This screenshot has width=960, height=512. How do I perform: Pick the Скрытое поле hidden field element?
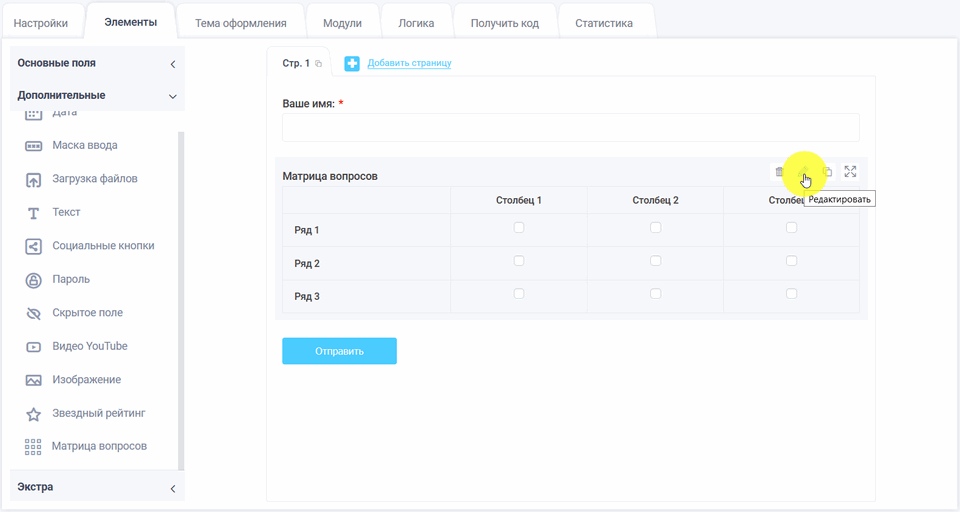tap(87, 313)
